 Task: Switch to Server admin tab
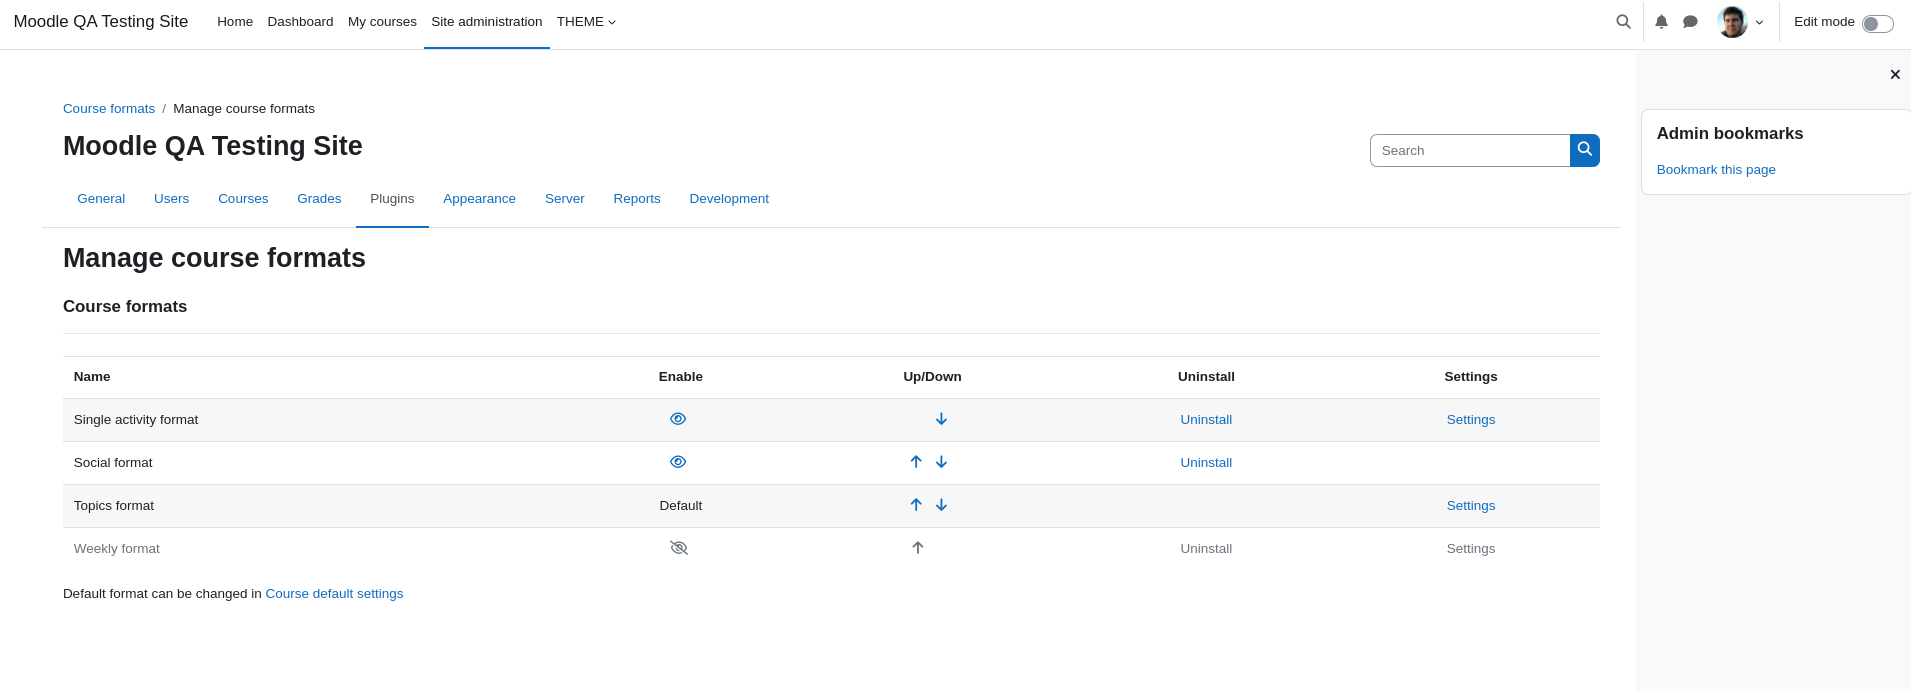[x=564, y=199]
